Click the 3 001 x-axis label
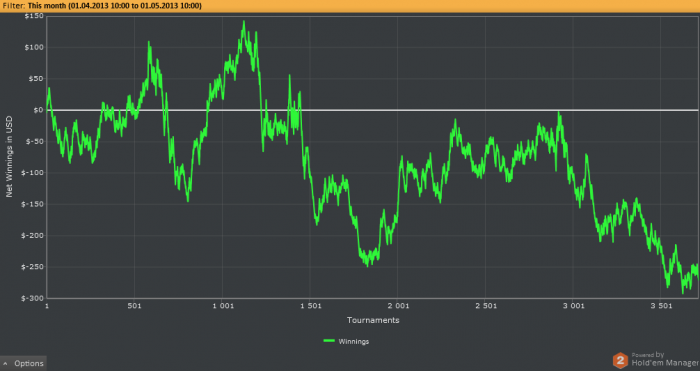This screenshot has width=700, height=371. pos(574,306)
